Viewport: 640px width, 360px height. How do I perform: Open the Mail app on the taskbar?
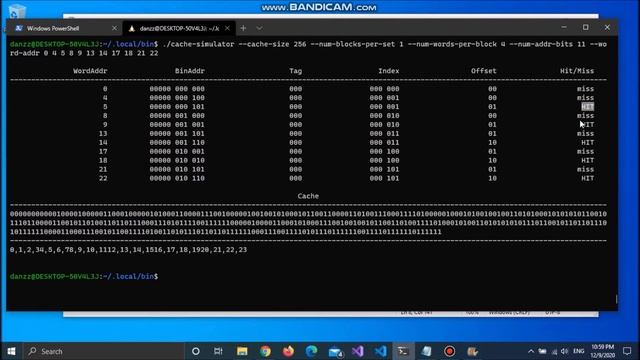335,351
